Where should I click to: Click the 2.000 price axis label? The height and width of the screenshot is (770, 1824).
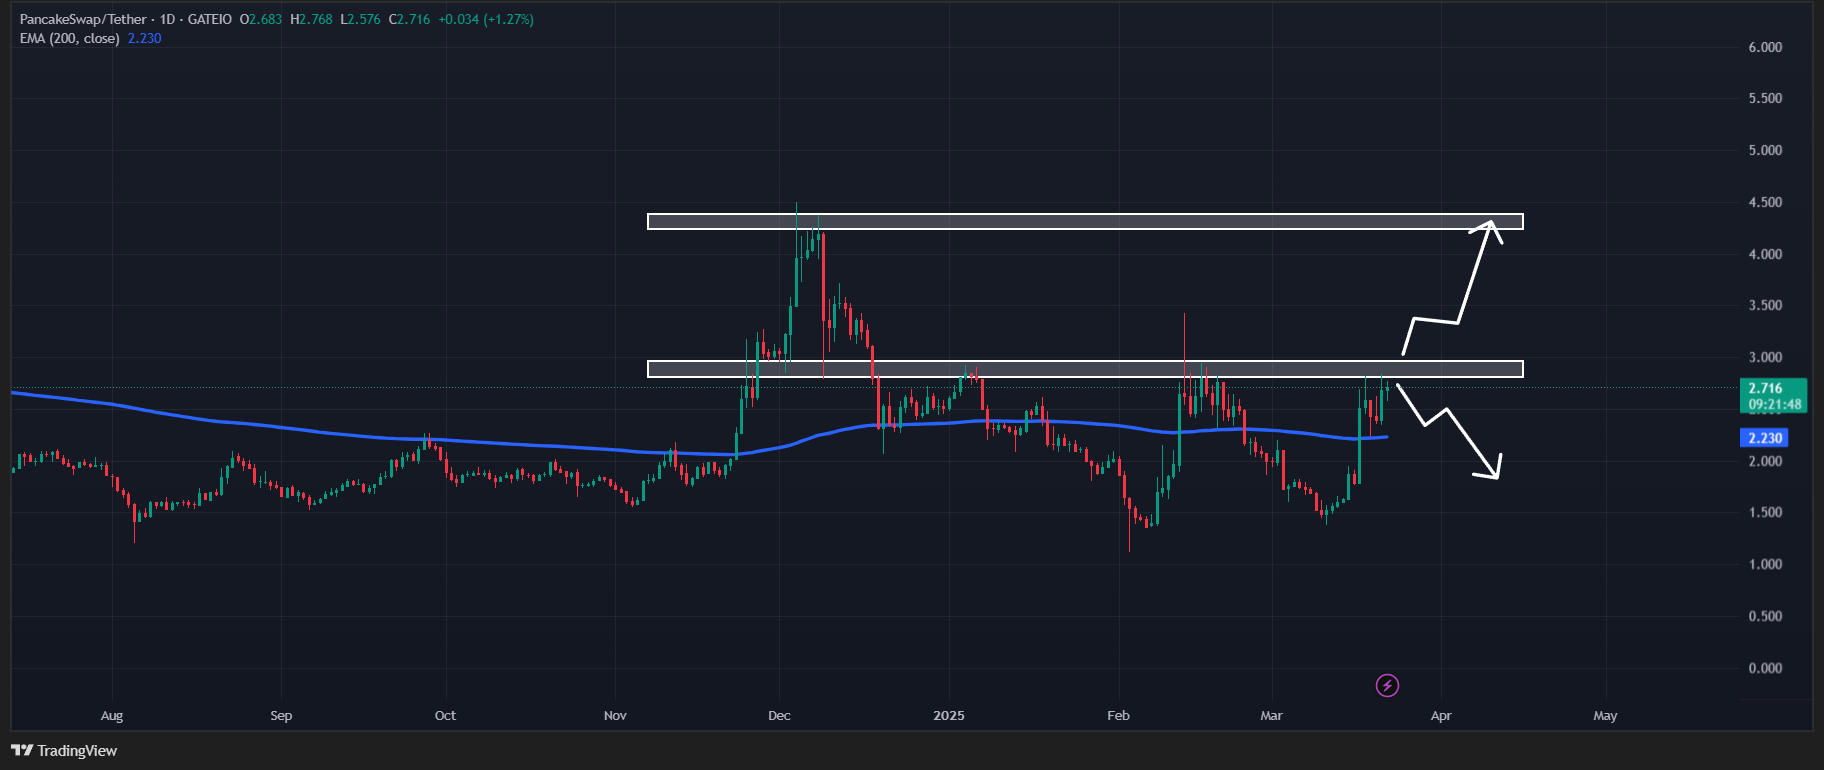pos(1765,461)
